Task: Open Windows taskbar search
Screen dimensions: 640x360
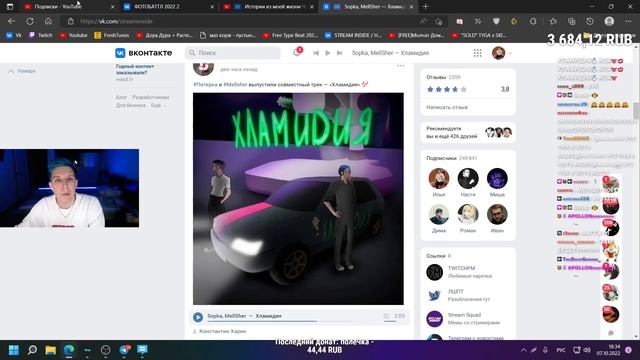Action: [x=32, y=350]
